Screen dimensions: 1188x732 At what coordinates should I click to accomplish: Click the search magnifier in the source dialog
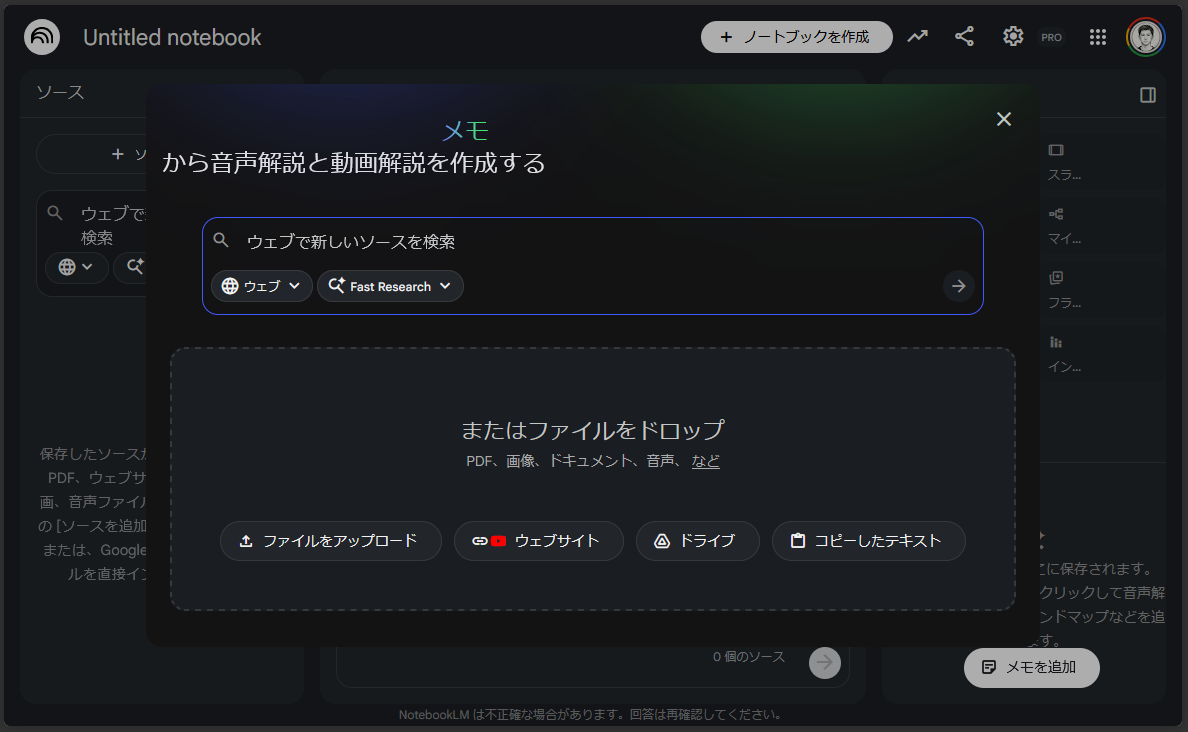[222, 240]
